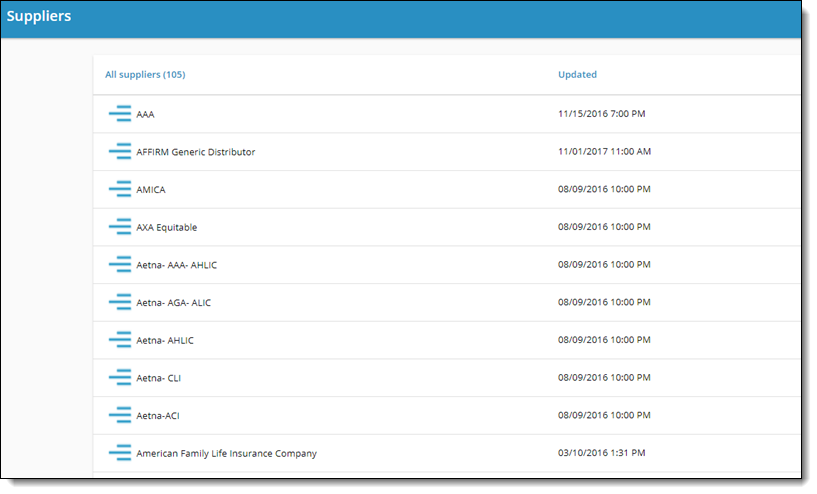The height and width of the screenshot is (494, 817).
Task: Open the Aetna- AGA- ALIC supplier
Action: click(x=174, y=303)
